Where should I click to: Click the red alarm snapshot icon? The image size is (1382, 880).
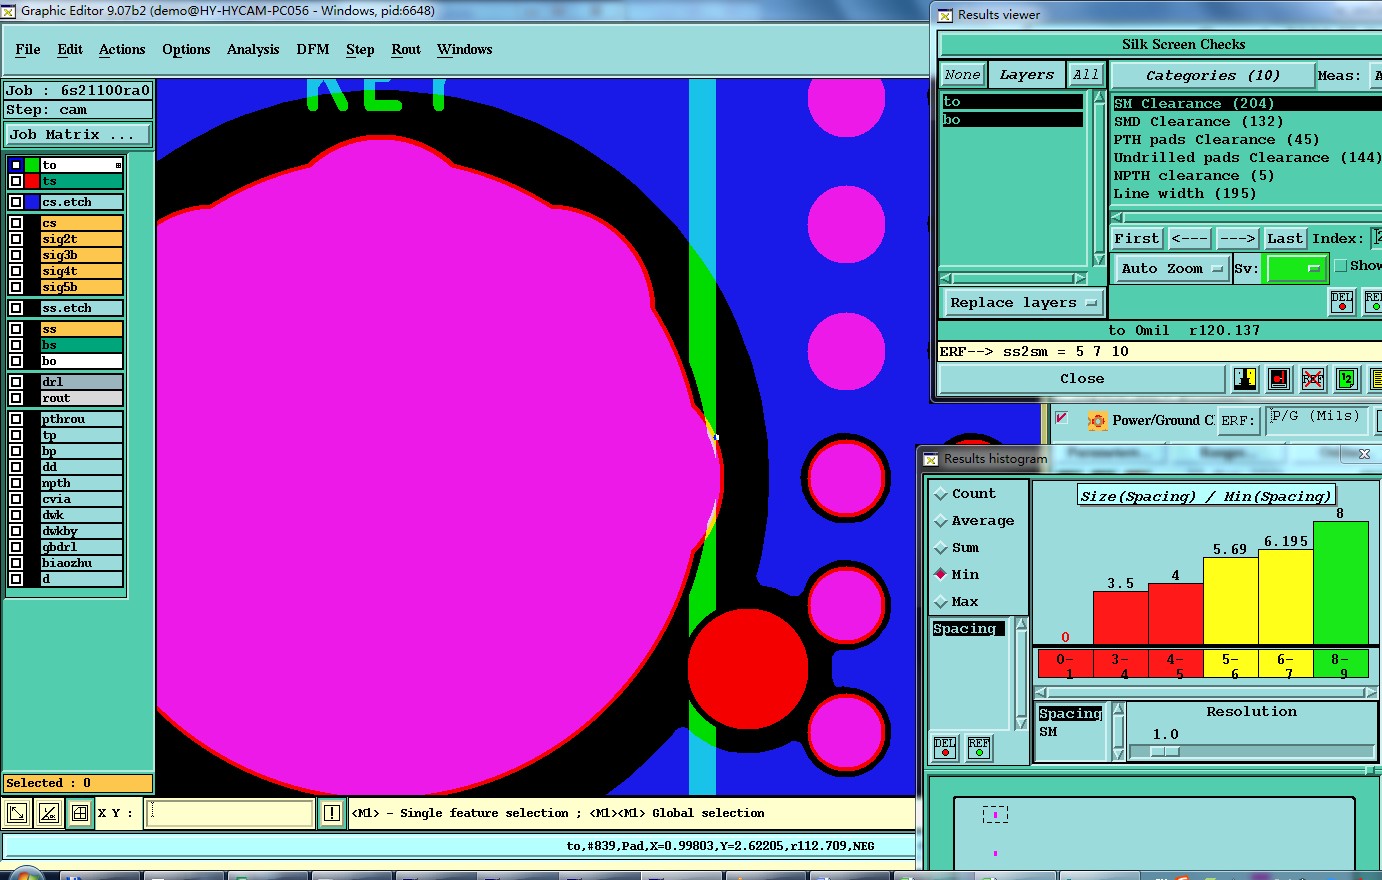click(1279, 378)
